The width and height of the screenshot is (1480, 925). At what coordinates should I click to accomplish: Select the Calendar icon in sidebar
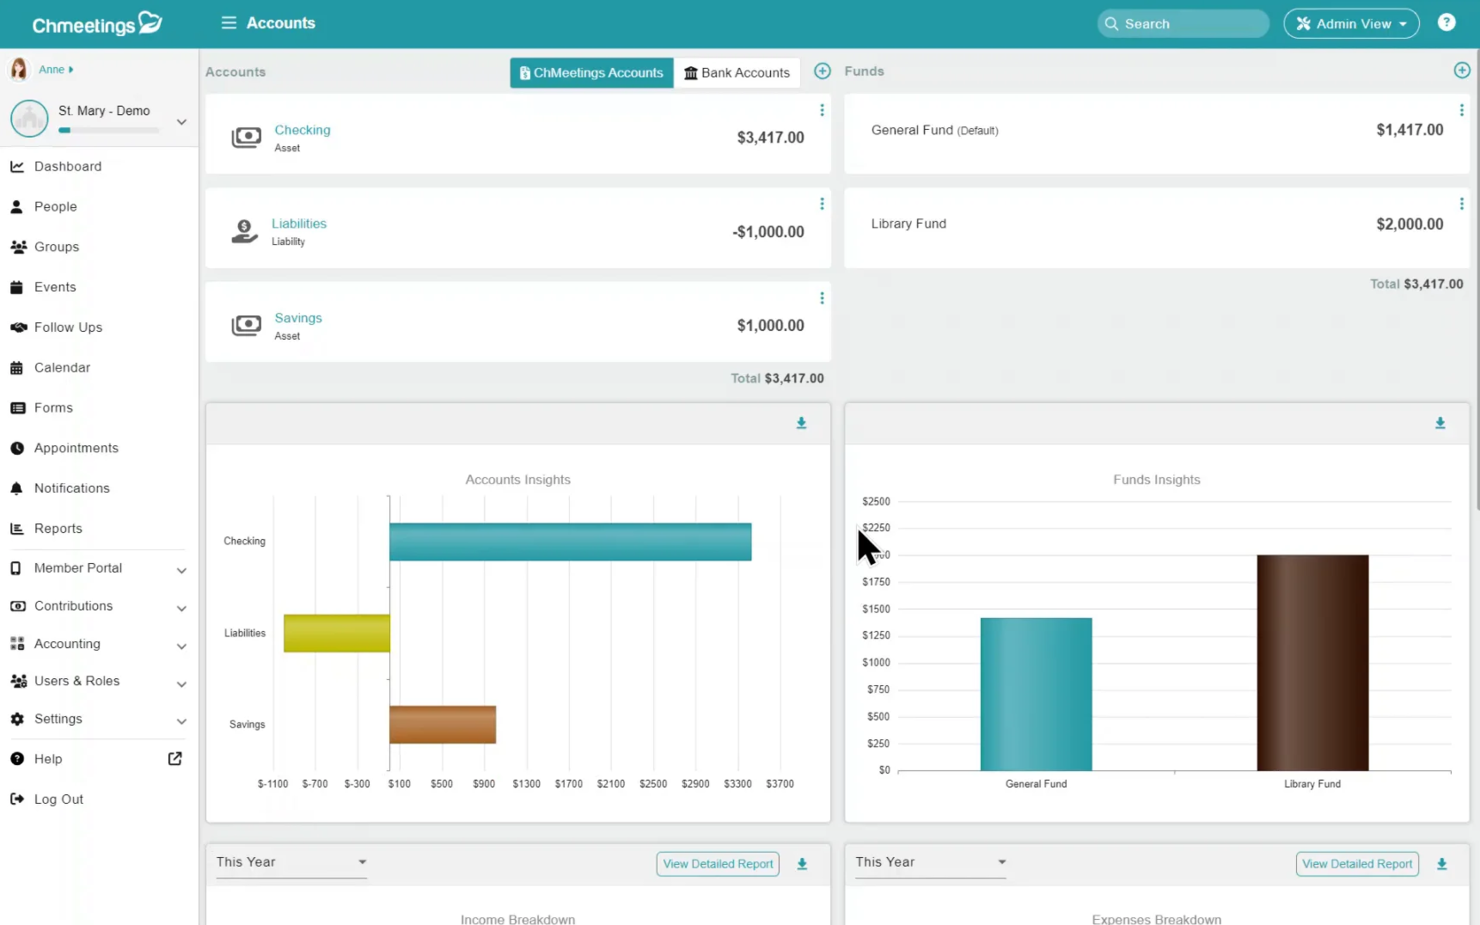pyautogui.click(x=62, y=367)
